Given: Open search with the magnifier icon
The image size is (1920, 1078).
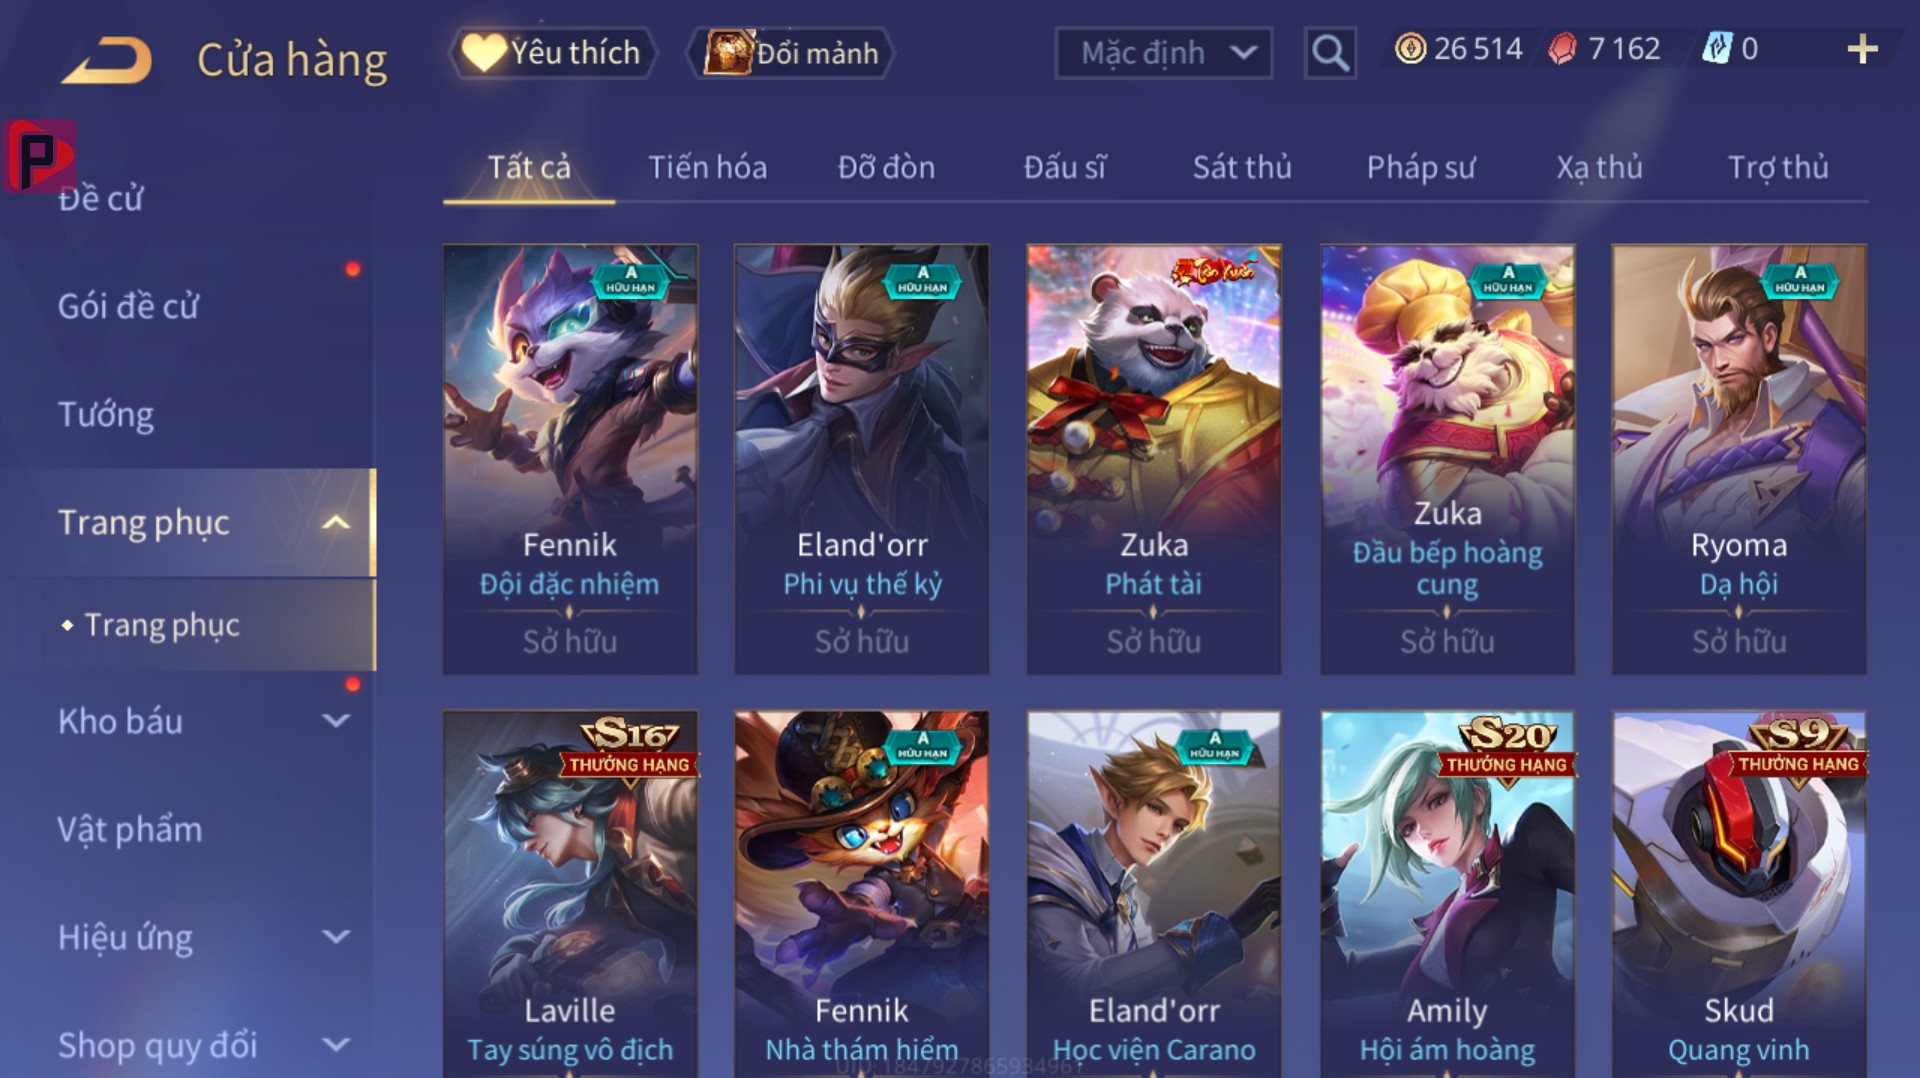Looking at the screenshot, I should (x=1330, y=52).
